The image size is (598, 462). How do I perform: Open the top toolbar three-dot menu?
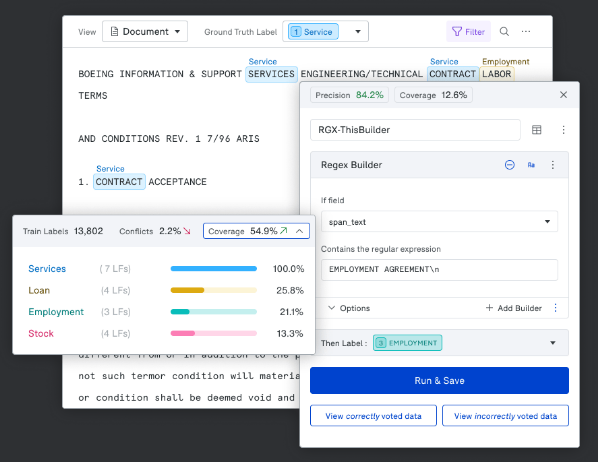click(x=526, y=32)
